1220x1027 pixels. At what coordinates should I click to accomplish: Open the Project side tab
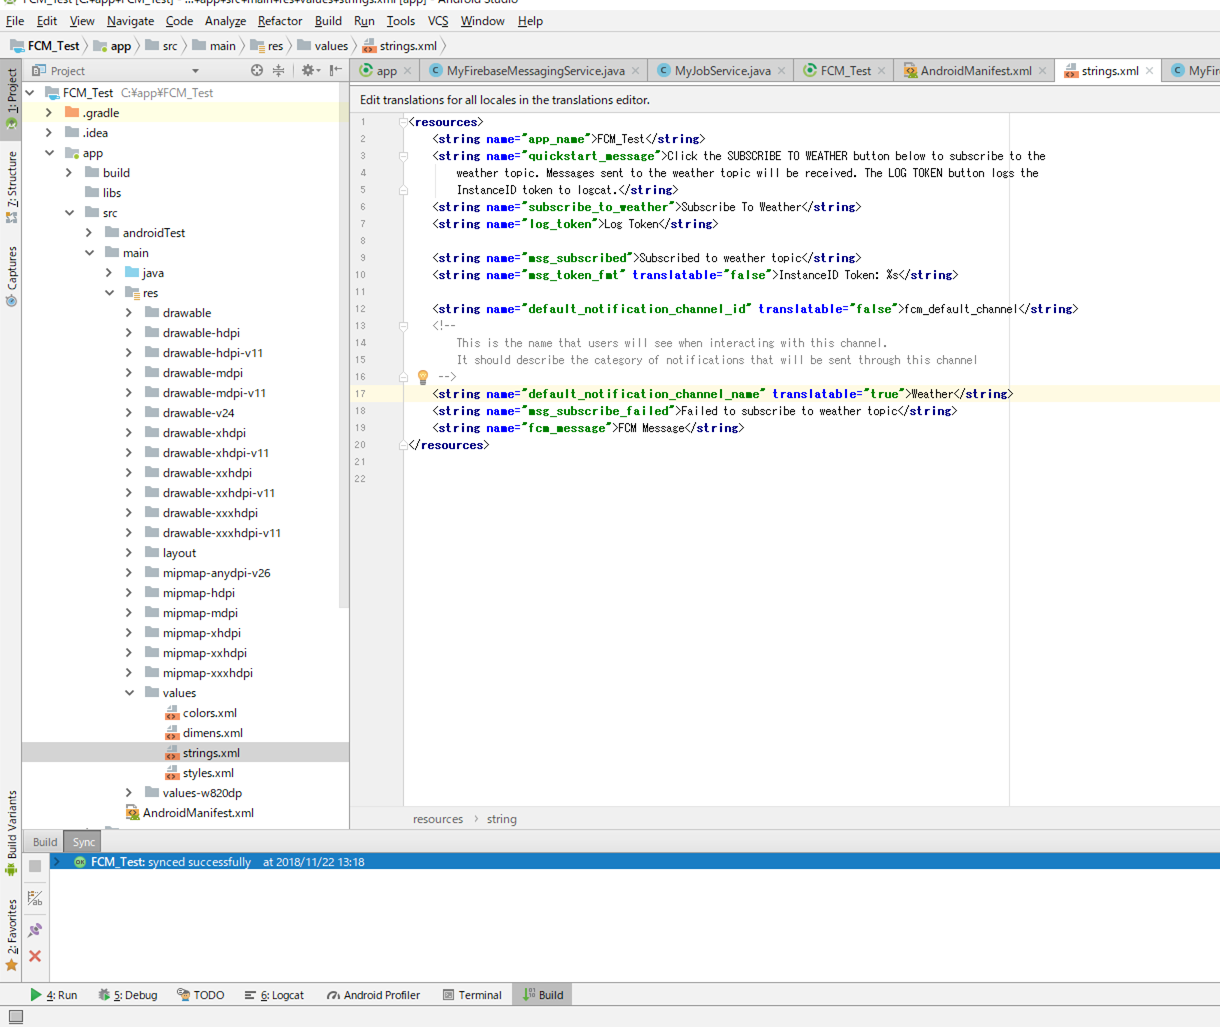click(11, 99)
